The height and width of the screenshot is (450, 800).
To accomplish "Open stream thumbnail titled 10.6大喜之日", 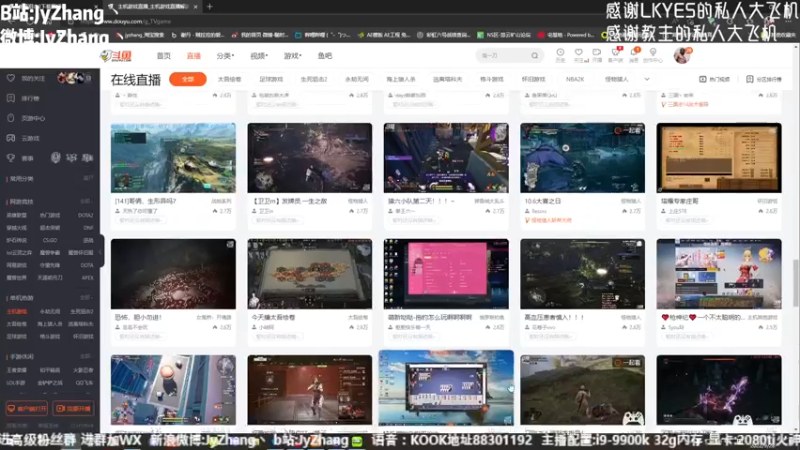I will pos(582,158).
